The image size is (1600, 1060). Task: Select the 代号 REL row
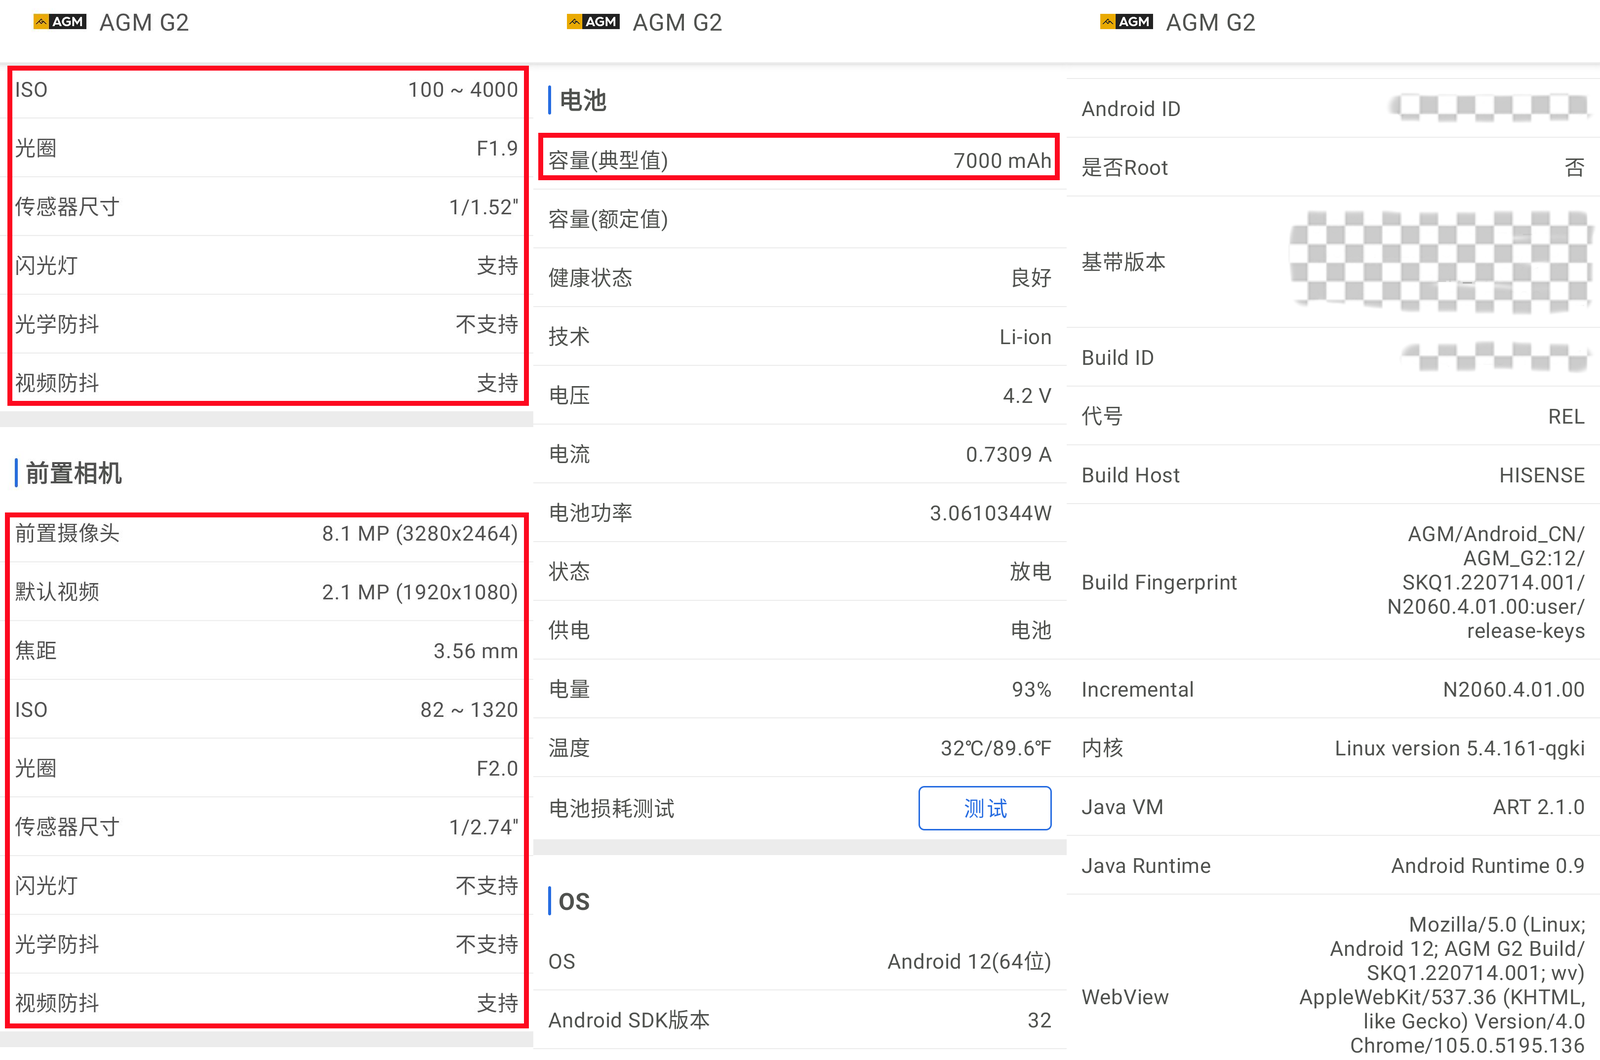(1333, 416)
